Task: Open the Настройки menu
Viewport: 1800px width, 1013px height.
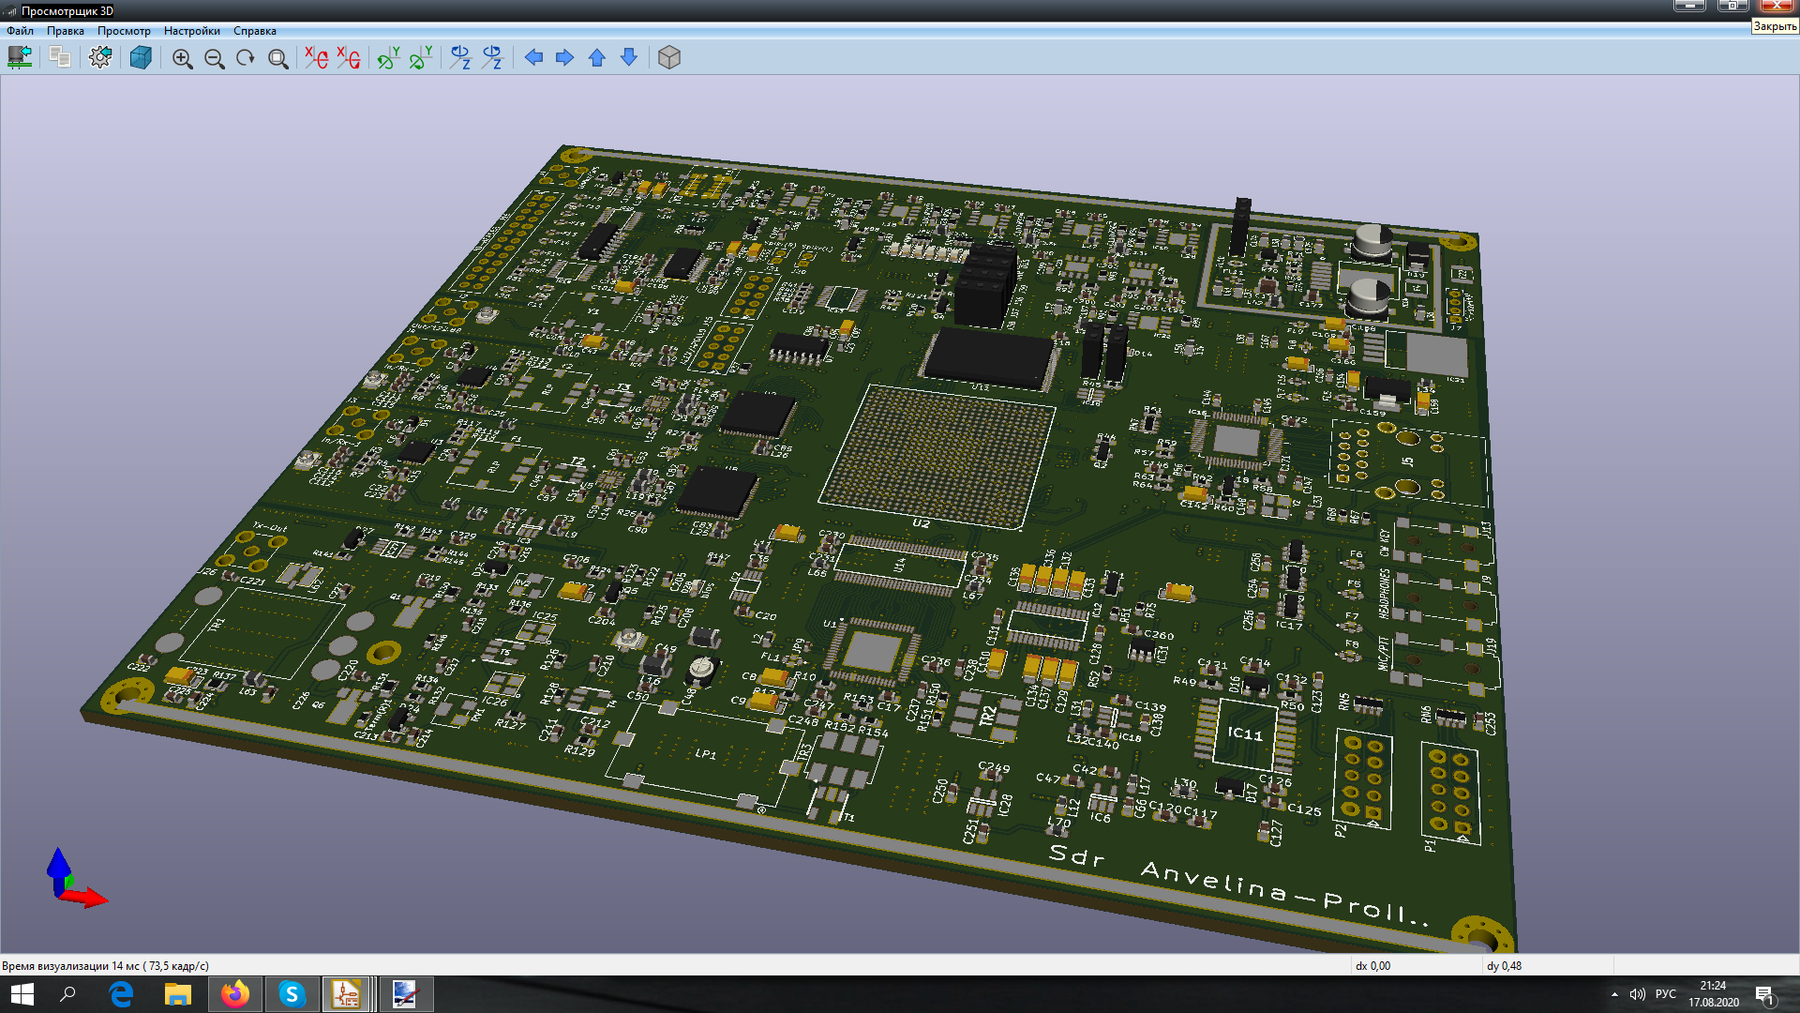Action: coord(192,31)
